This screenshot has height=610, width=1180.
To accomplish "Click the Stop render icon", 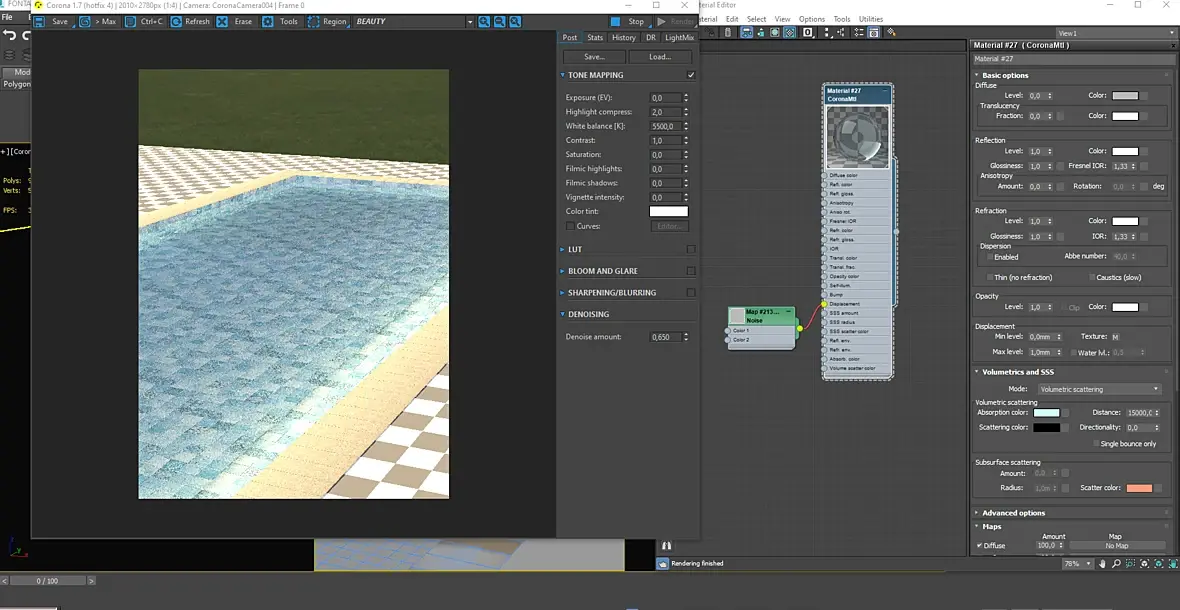I will point(616,22).
